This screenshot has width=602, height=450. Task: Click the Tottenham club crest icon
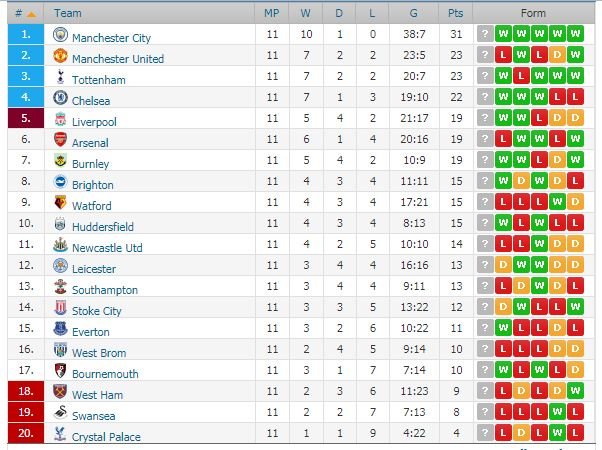[x=60, y=77]
